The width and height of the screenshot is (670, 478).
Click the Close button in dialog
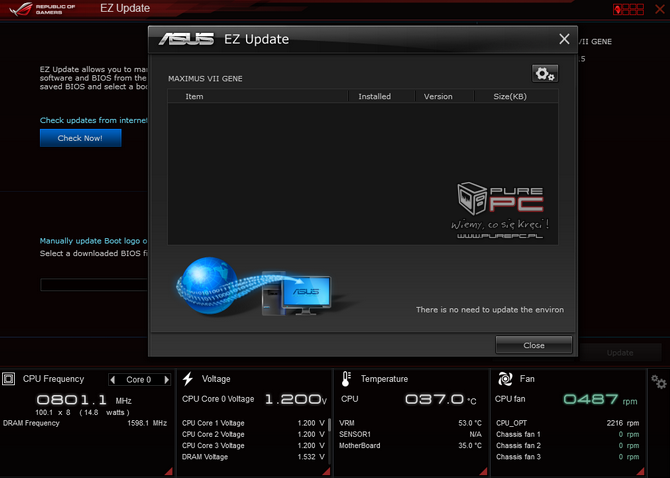534,345
